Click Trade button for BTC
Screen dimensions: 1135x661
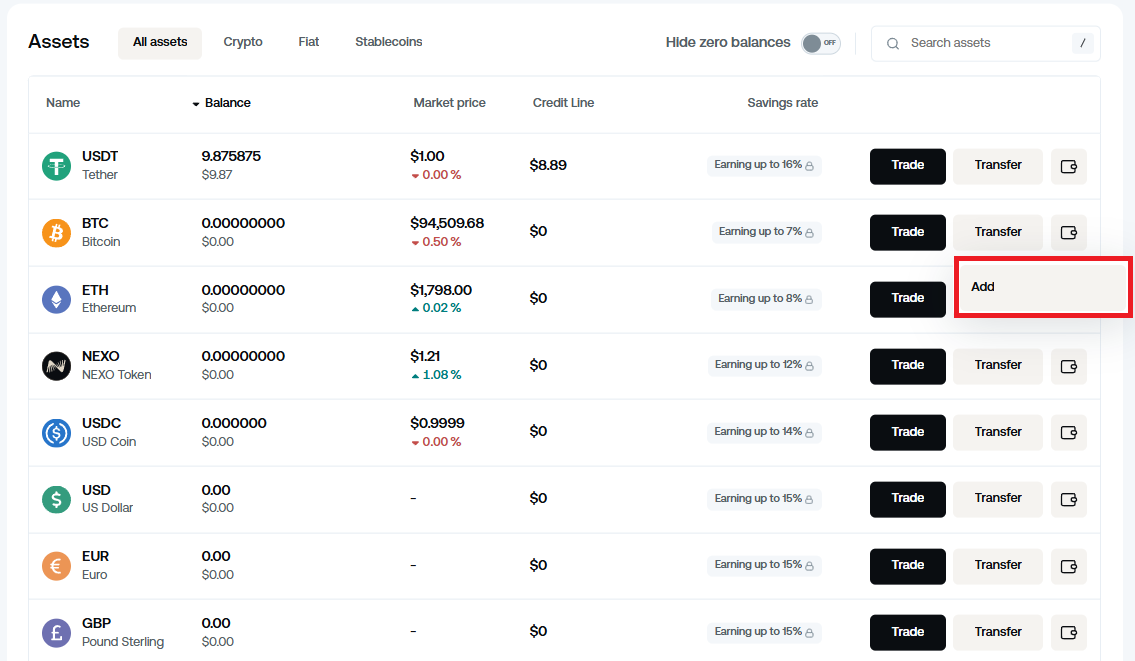pyautogui.click(x=908, y=232)
